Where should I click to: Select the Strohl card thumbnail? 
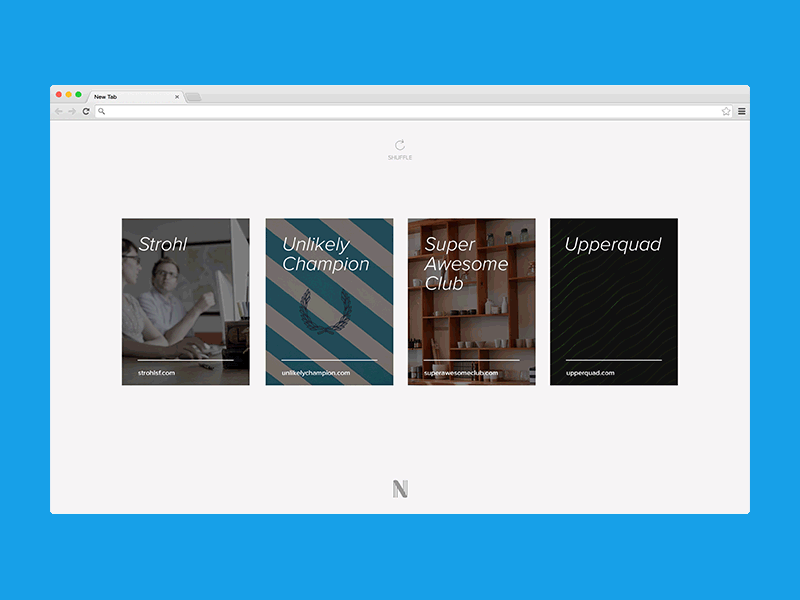coord(185,300)
